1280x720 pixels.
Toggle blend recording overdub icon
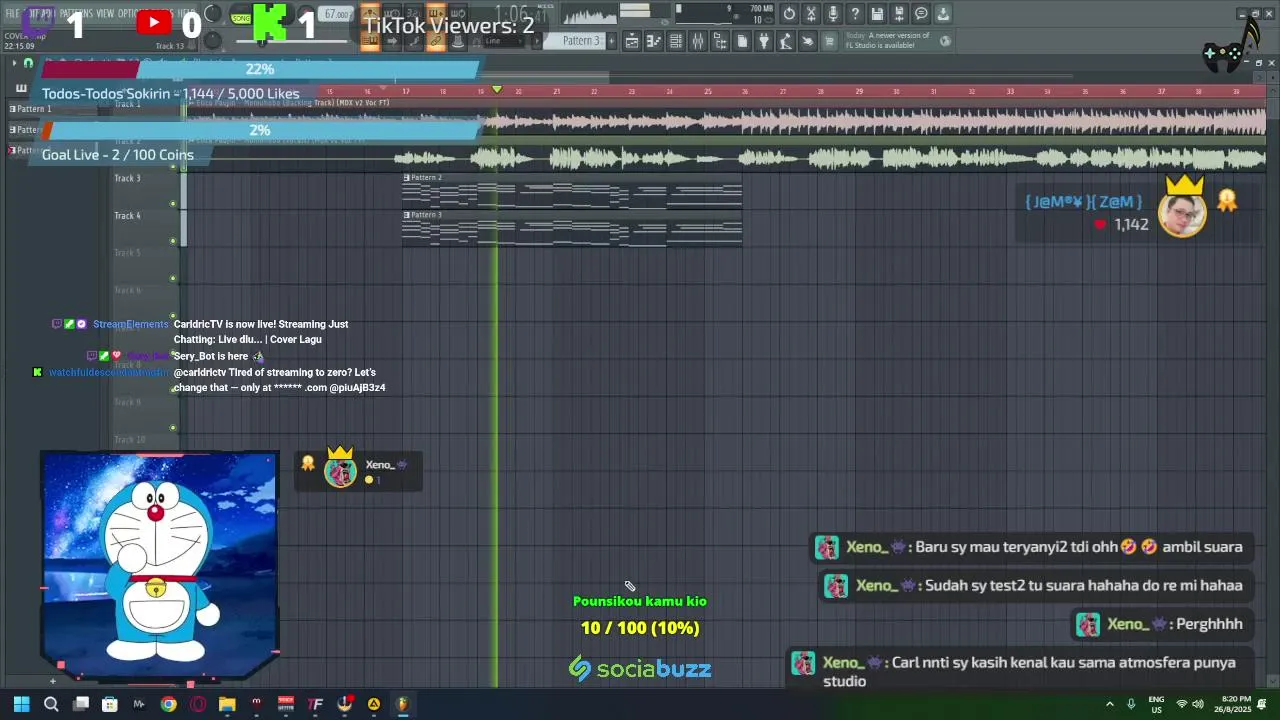(x=436, y=13)
